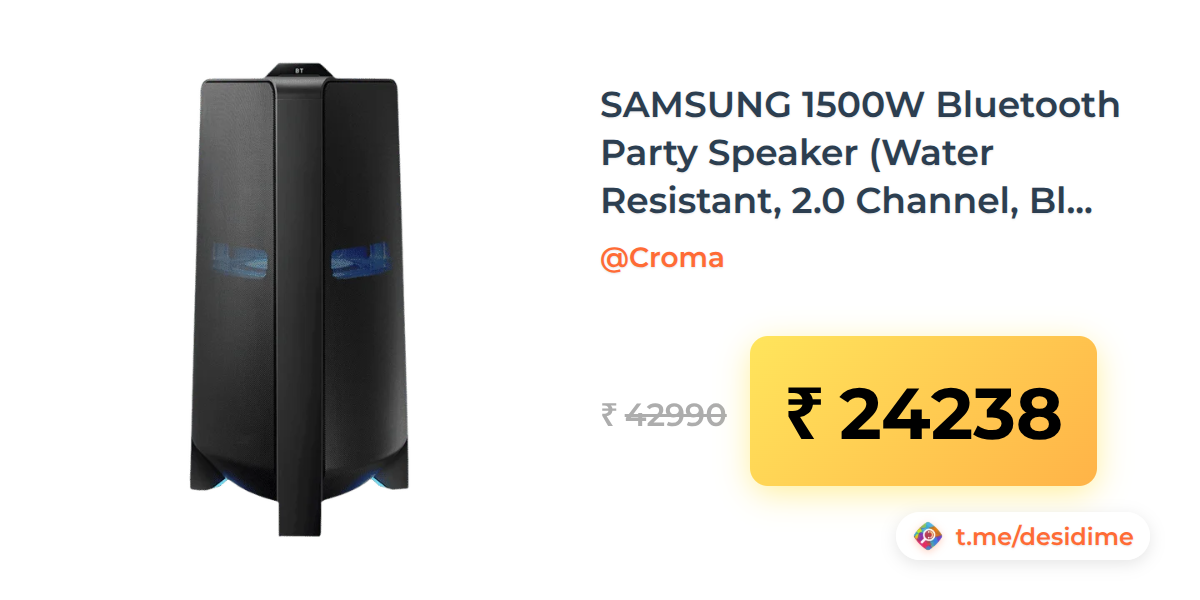The width and height of the screenshot is (1200, 600).
Task: Click the left blue base glow of speaker
Action: tap(210, 480)
